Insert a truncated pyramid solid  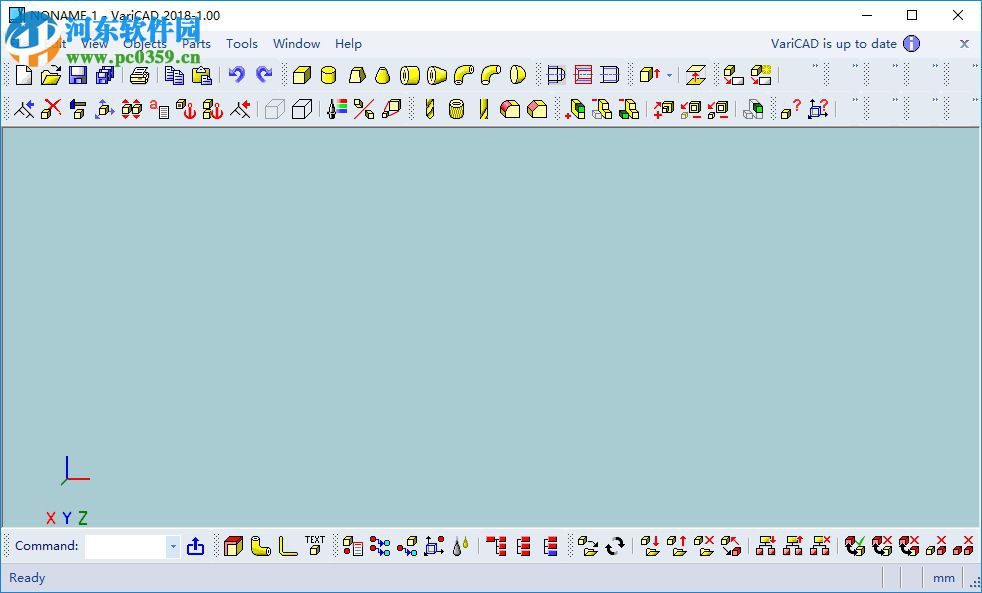356,75
